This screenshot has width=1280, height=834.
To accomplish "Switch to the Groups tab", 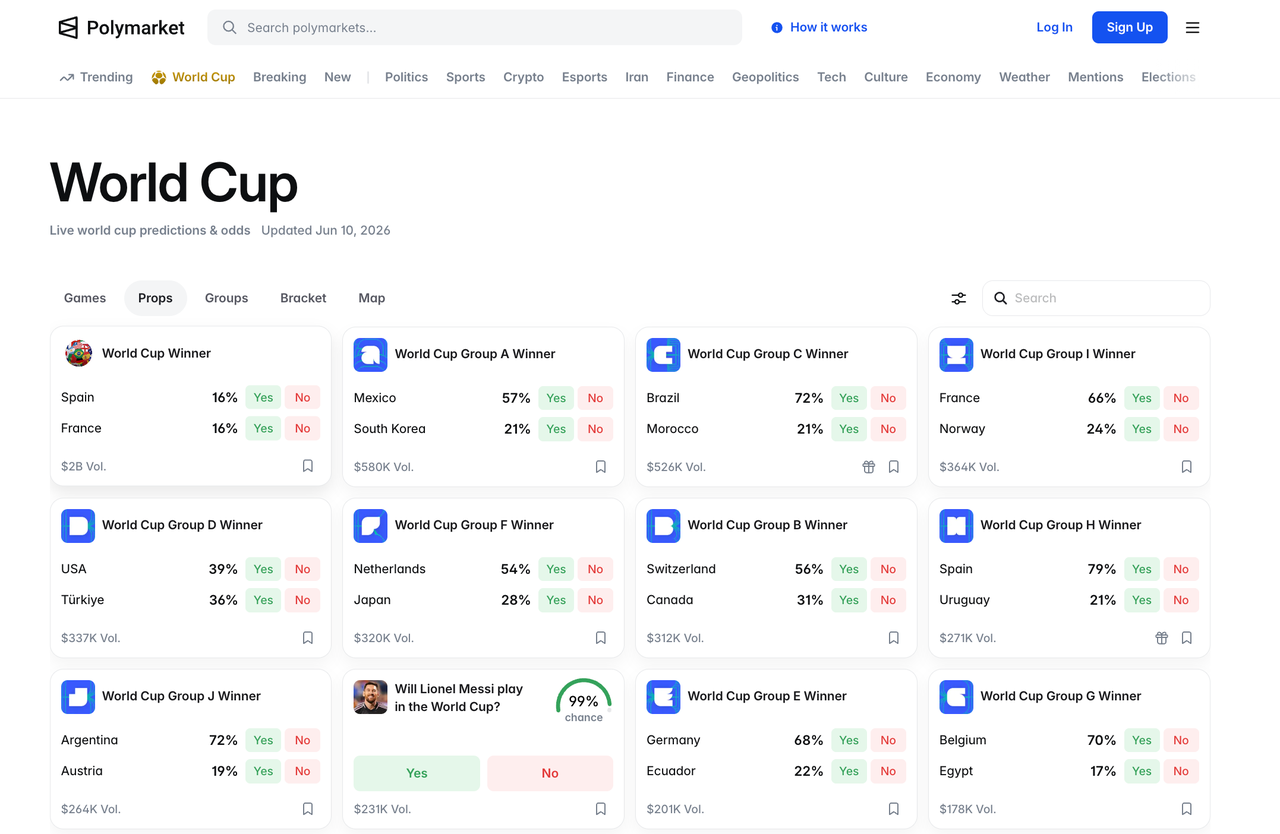I will 226,298.
